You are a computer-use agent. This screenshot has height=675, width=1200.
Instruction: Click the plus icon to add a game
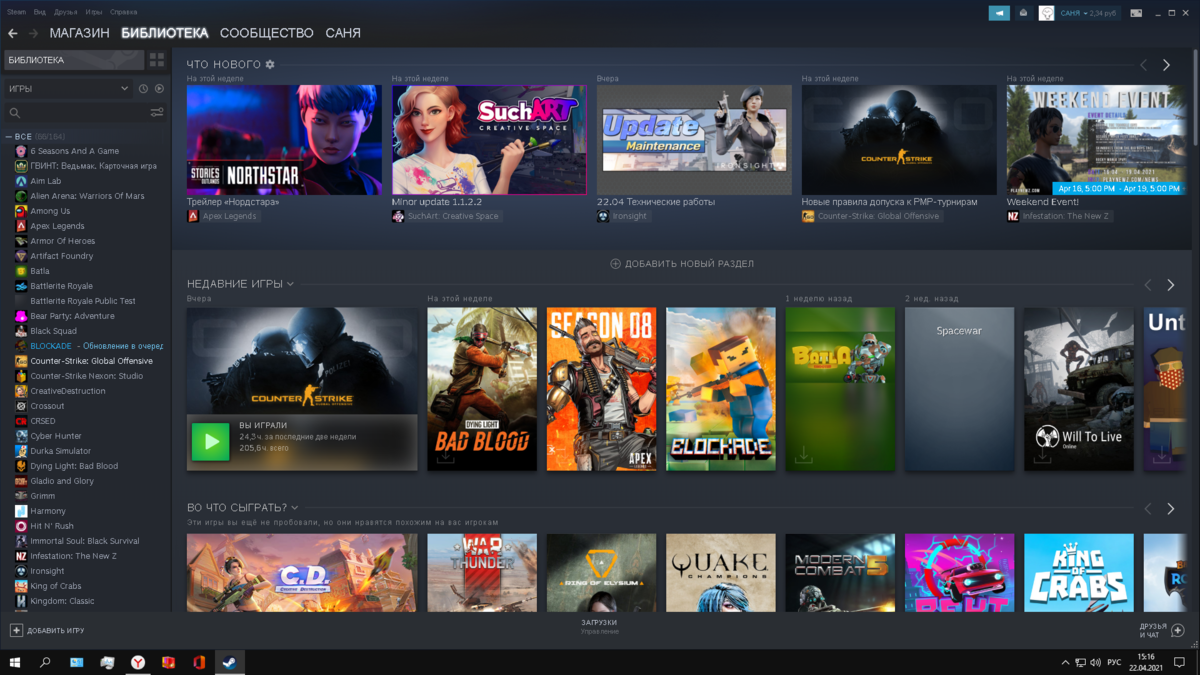pyautogui.click(x=16, y=630)
